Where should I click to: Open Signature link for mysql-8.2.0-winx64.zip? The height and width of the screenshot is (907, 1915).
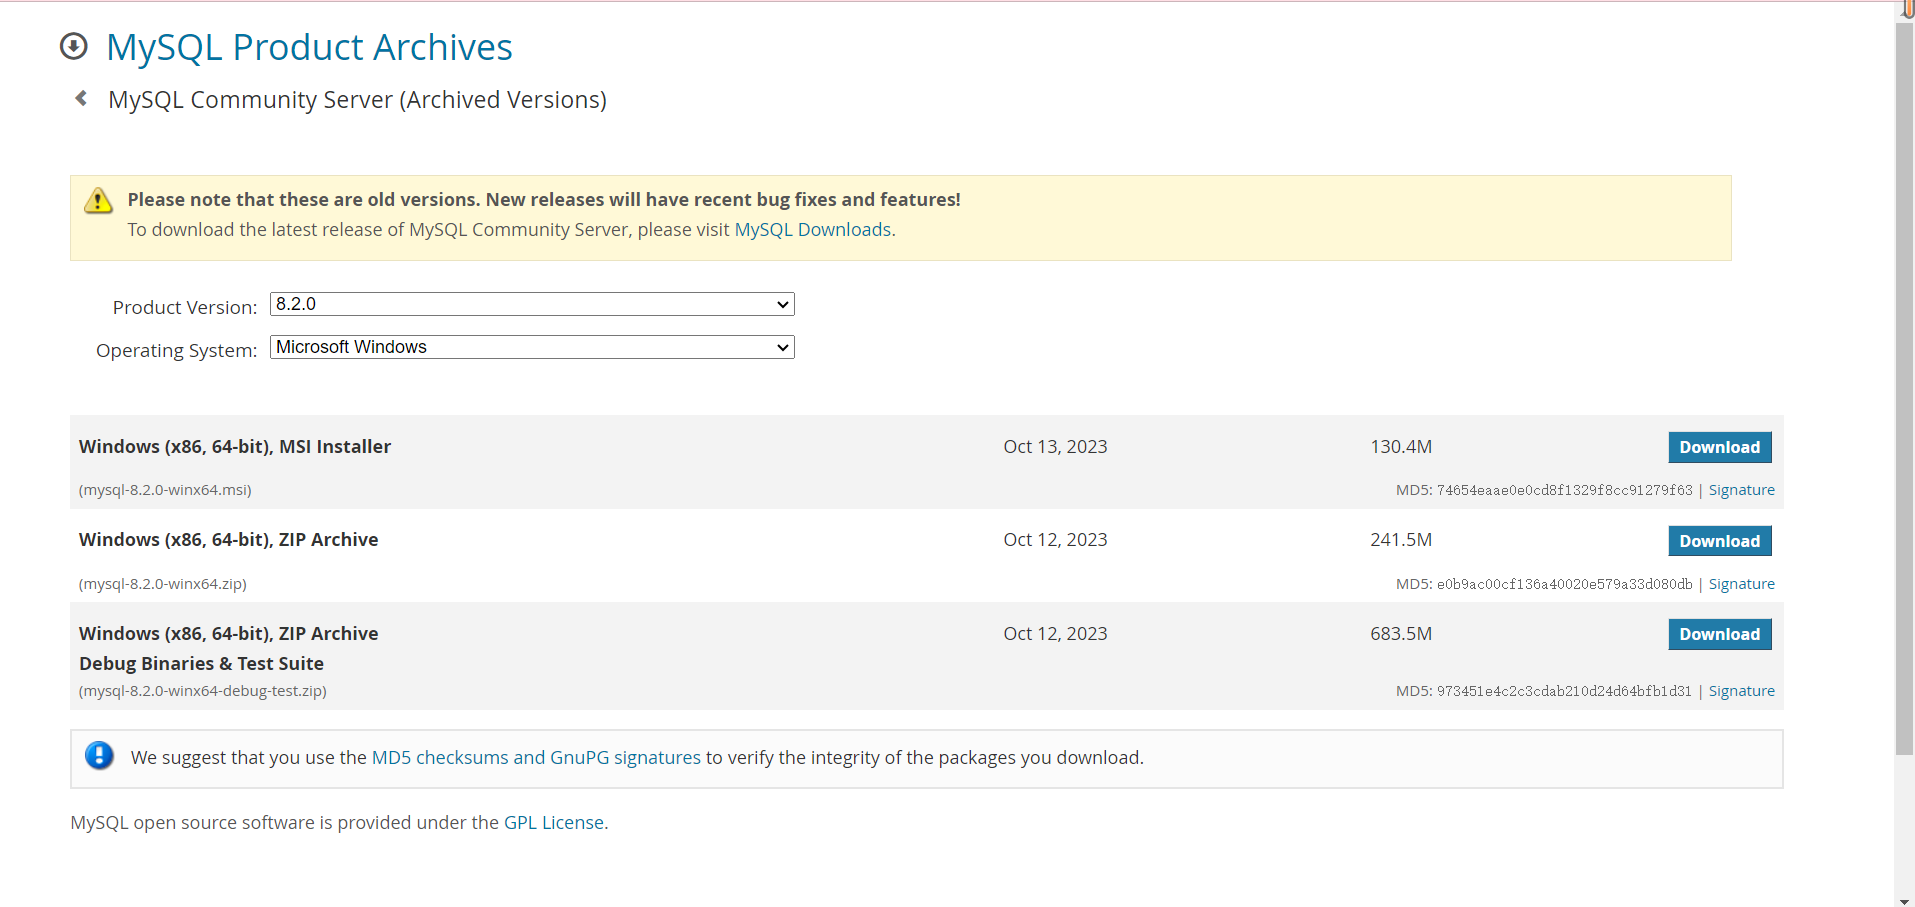click(1741, 584)
